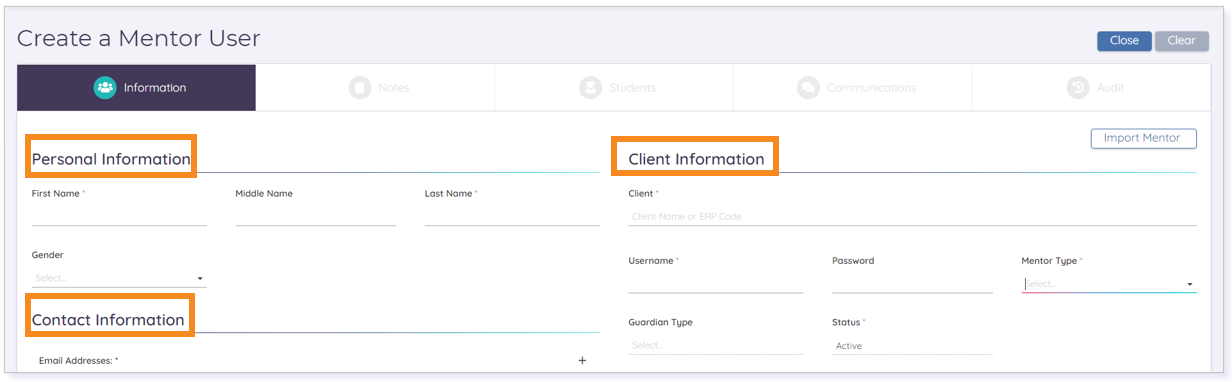Click the Communications tab chat icon
Image resolution: width=1232 pixels, height=382 pixels.
[x=808, y=88]
